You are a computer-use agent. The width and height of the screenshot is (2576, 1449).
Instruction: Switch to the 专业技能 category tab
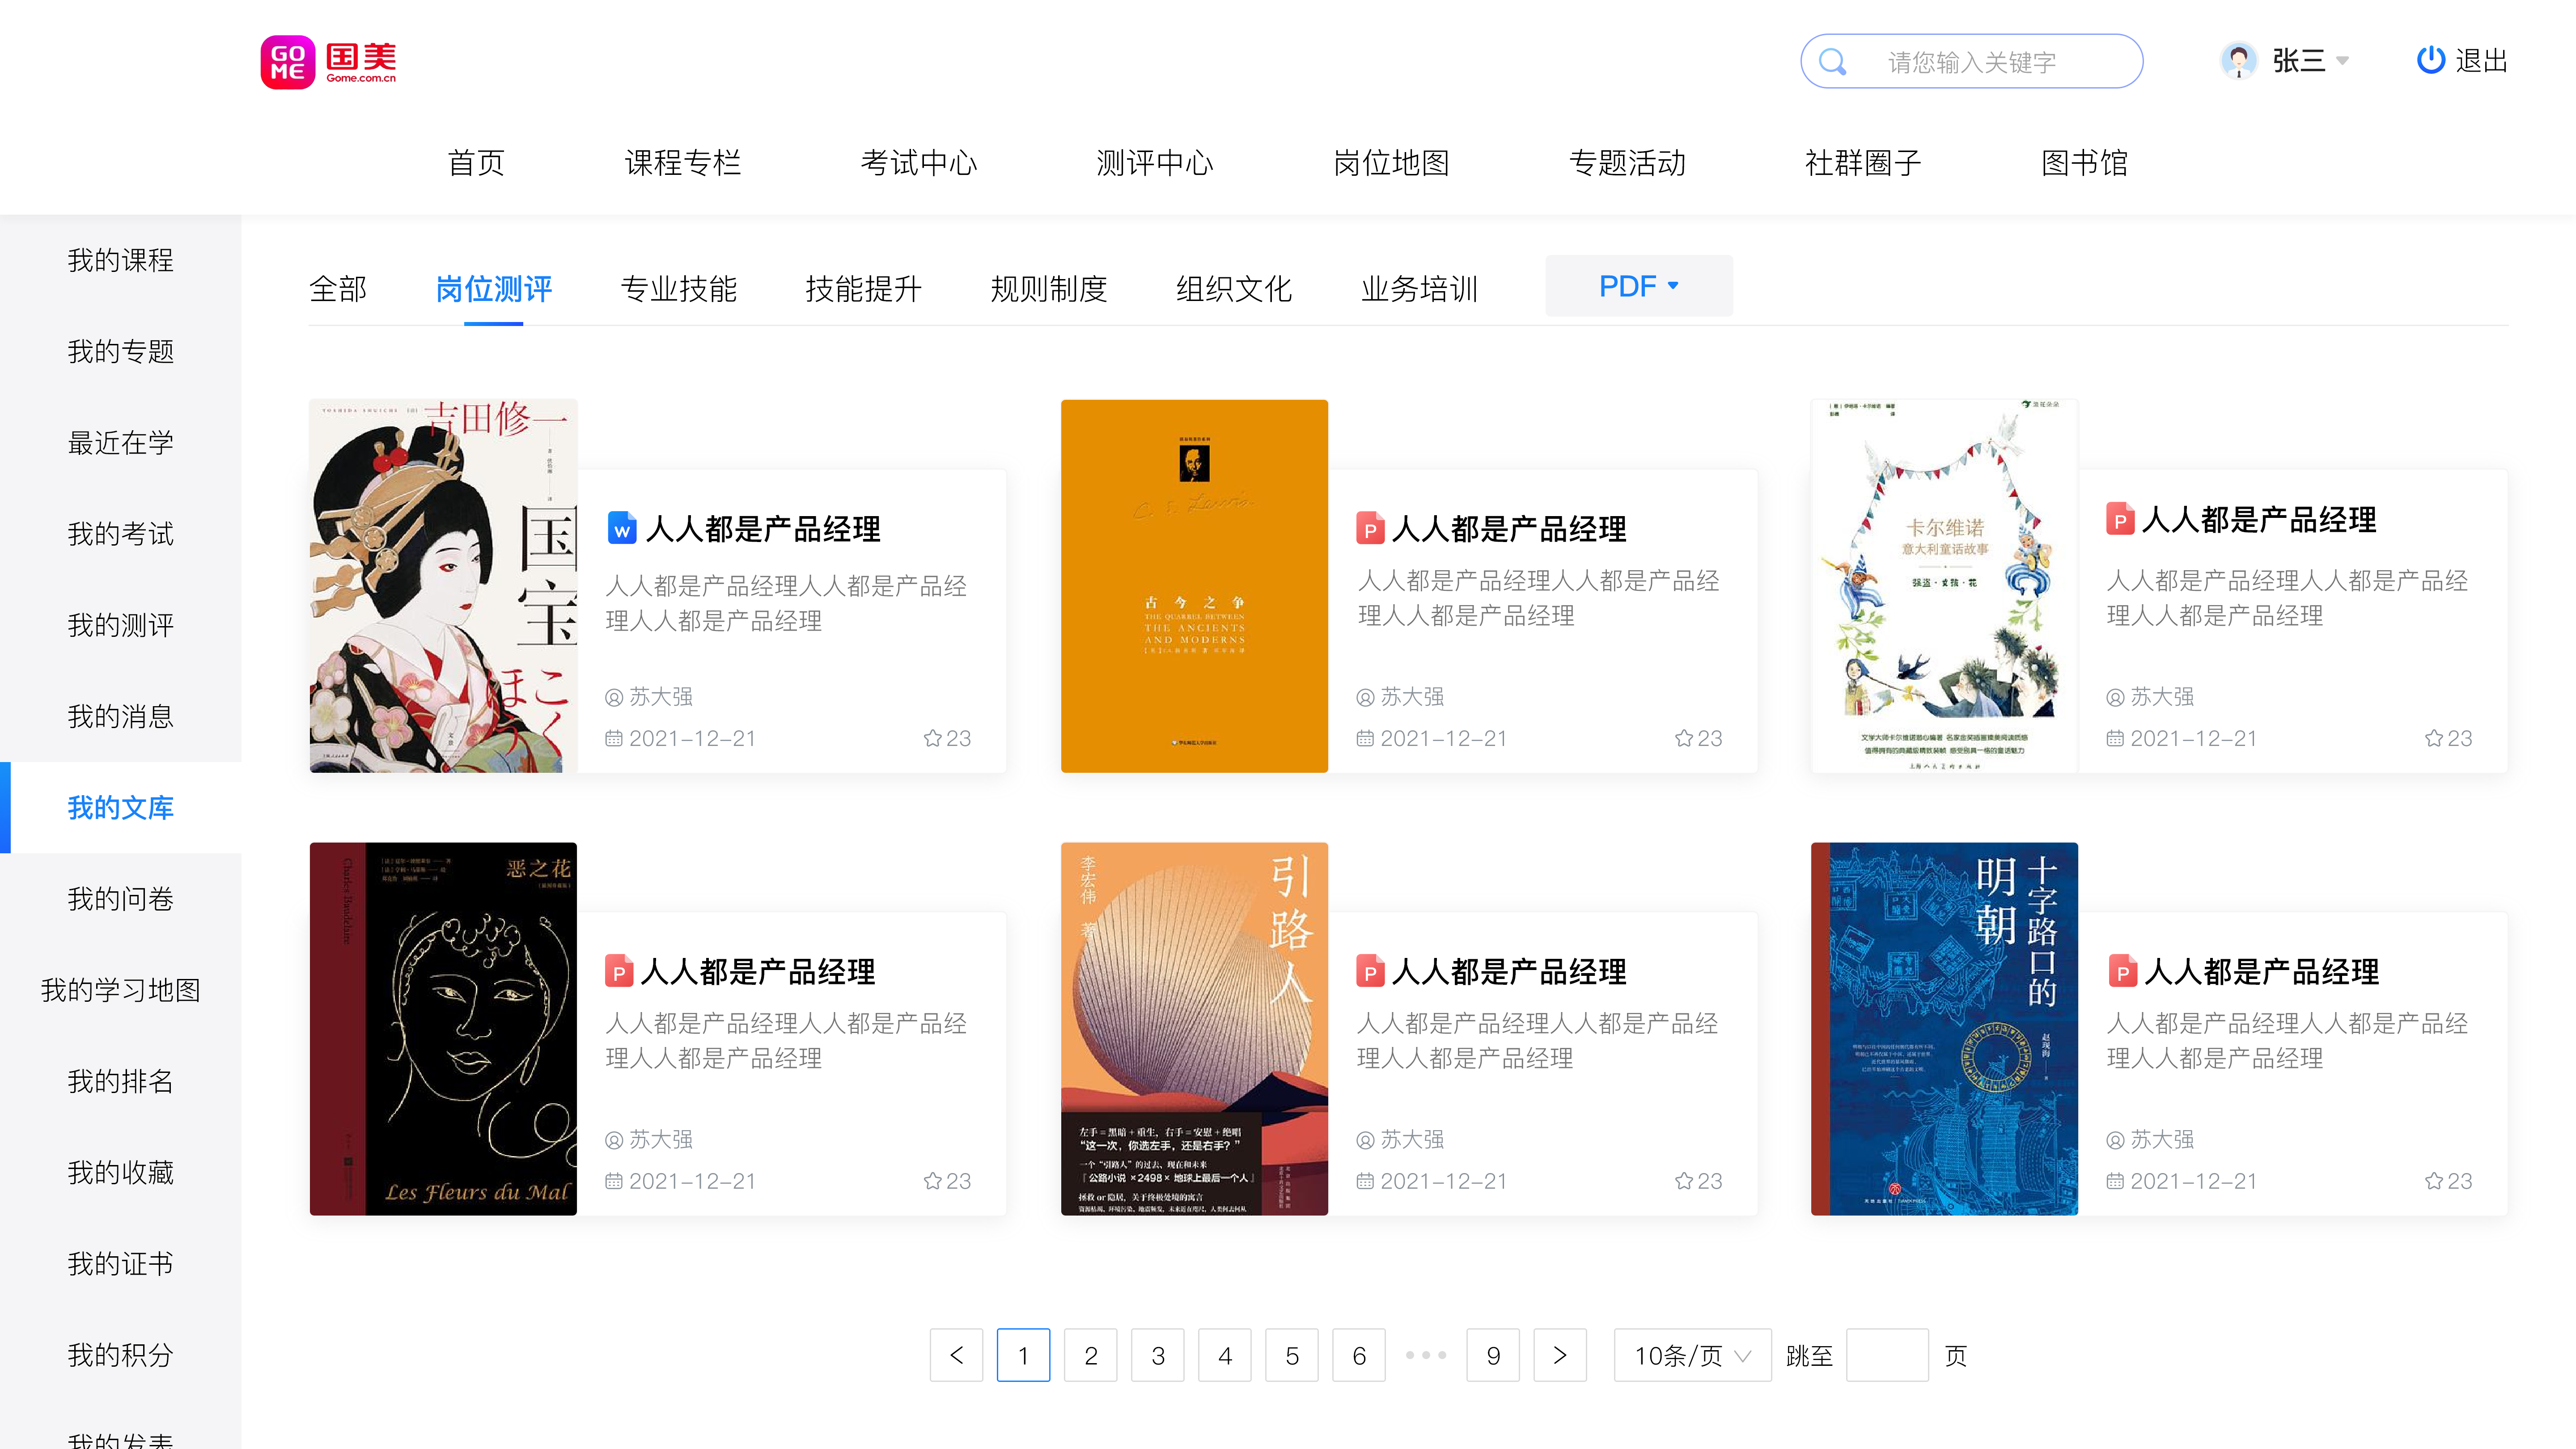pyautogui.click(x=679, y=289)
